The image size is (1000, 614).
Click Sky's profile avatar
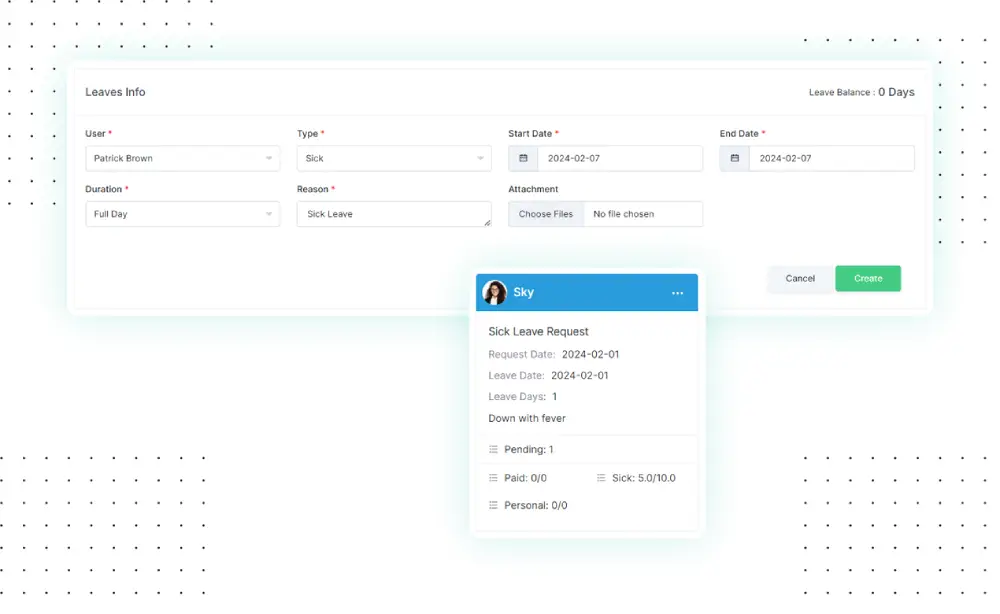(x=494, y=292)
